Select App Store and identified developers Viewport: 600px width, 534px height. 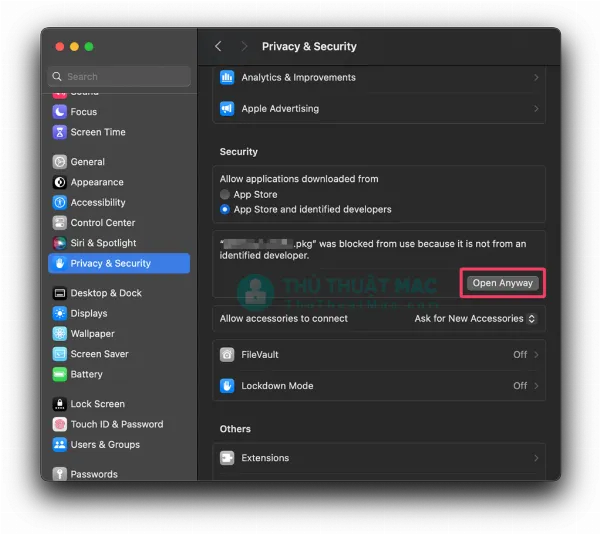coord(225,209)
